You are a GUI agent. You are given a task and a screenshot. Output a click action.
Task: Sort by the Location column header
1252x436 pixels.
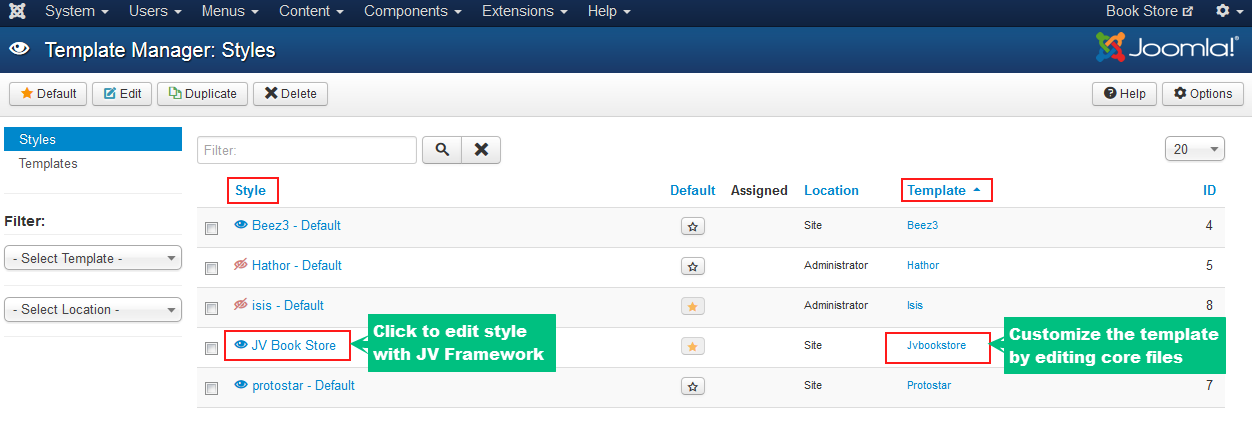click(831, 190)
